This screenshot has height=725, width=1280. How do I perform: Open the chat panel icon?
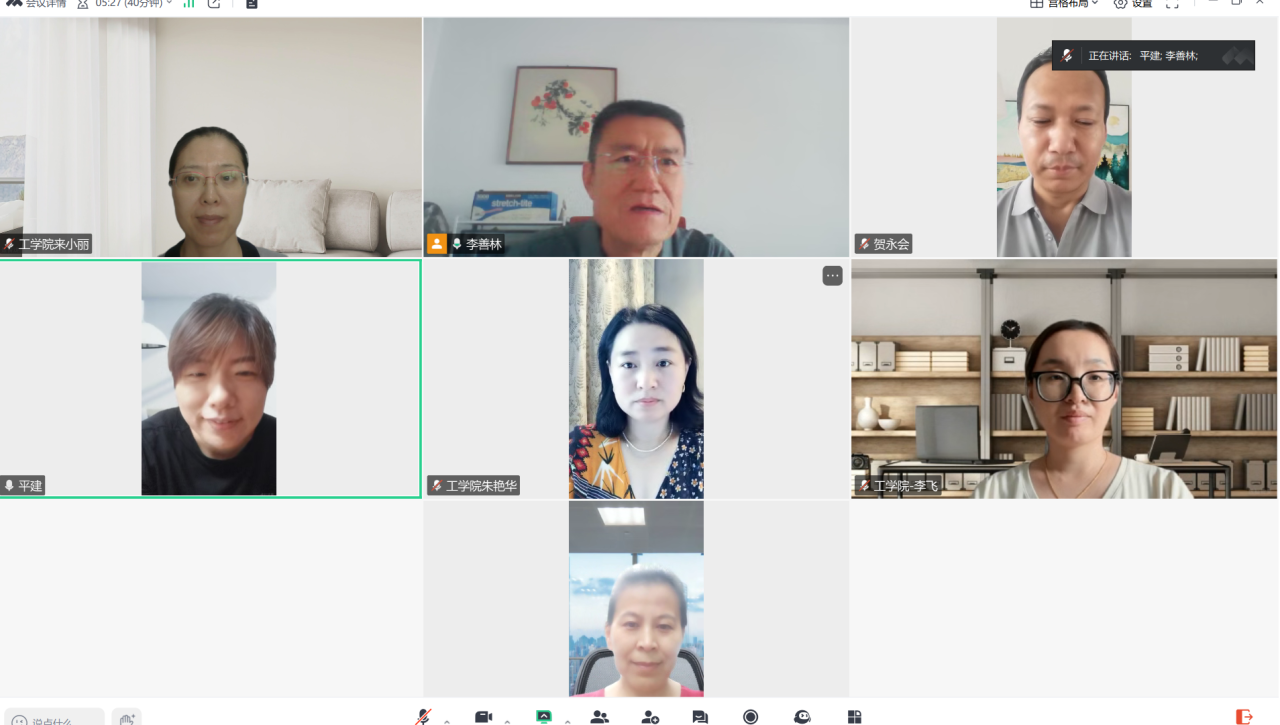pyautogui.click(x=700, y=717)
